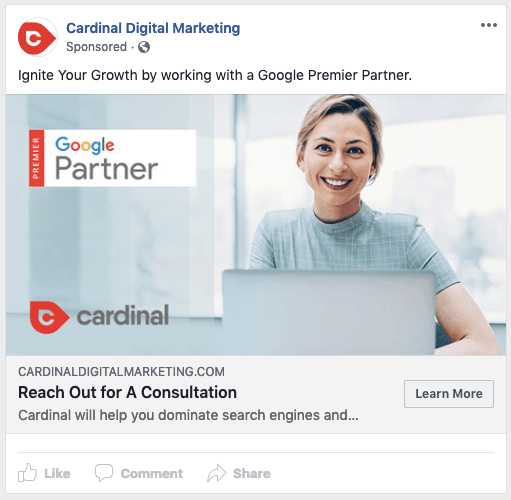511x500 pixels.
Task: Click the cardinal wordmark in ad image
Action: click(x=123, y=315)
